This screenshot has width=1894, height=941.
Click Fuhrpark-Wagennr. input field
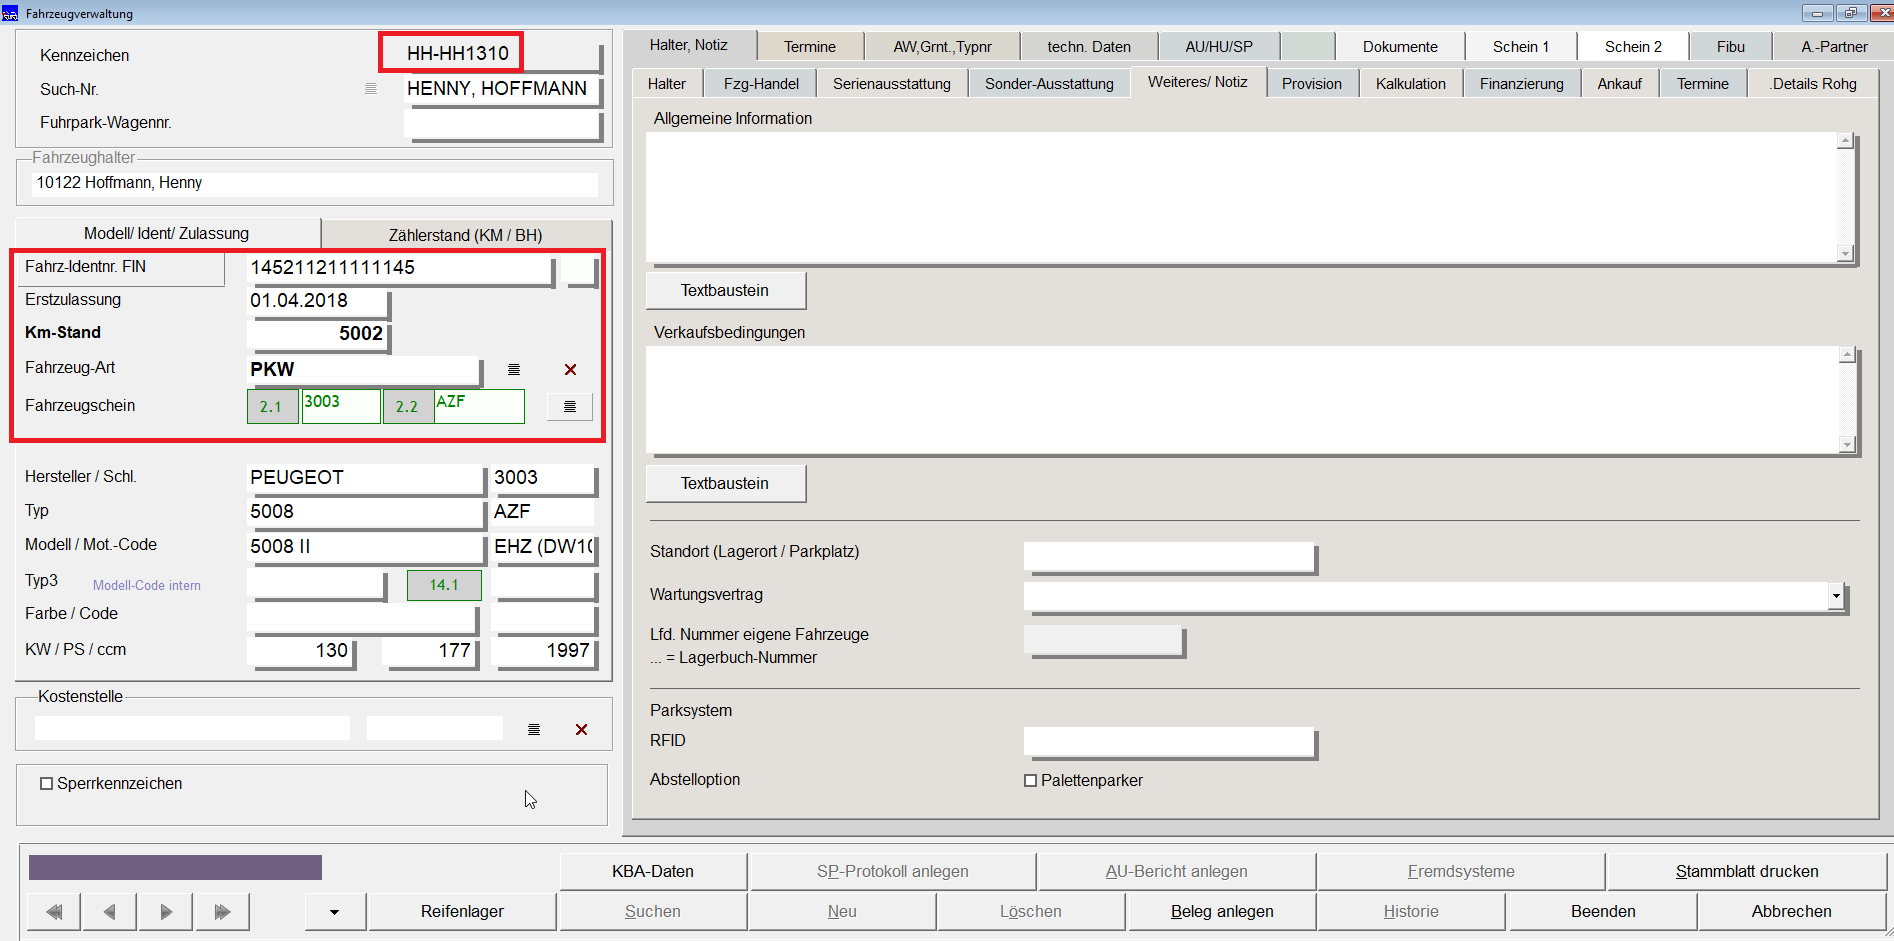point(503,124)
